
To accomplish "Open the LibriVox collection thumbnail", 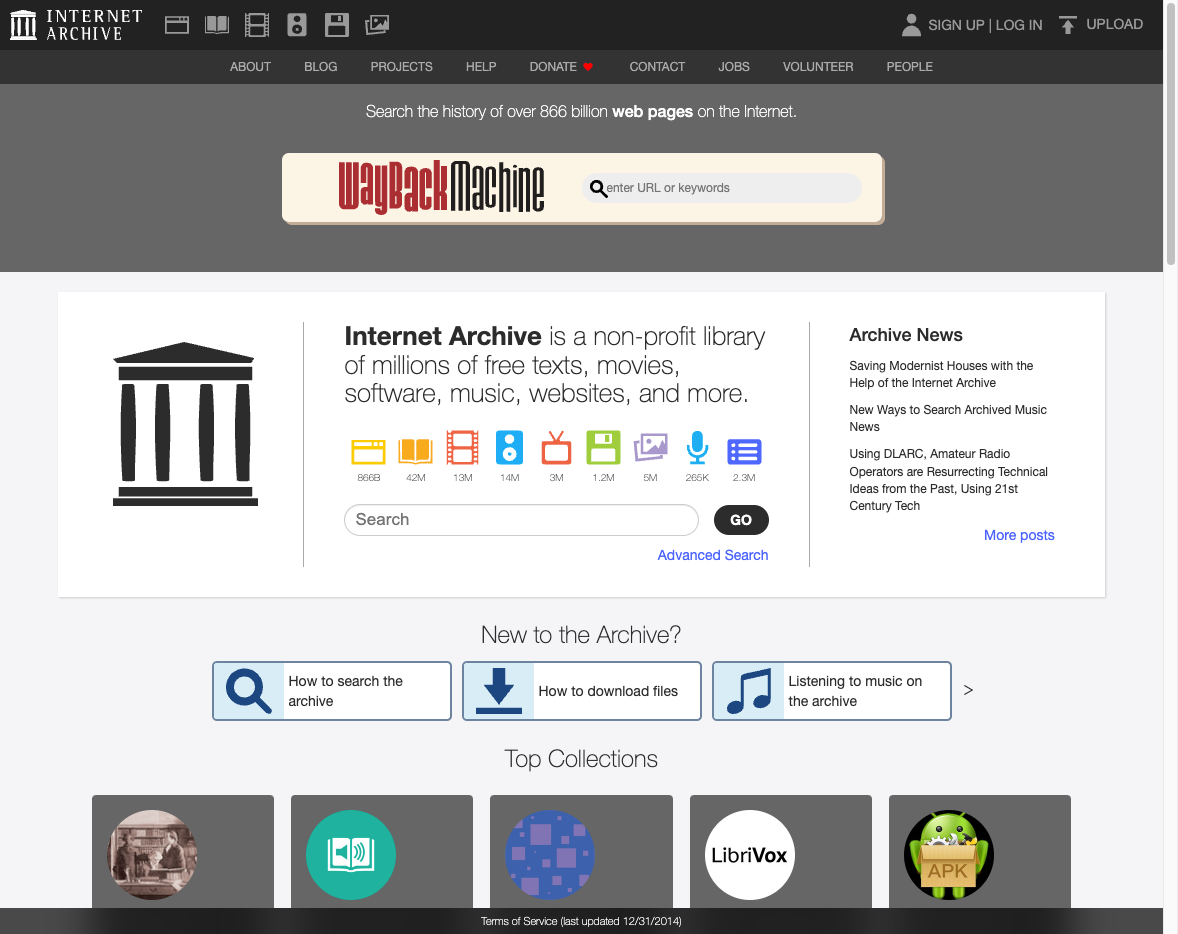I will (x=749, y=855).
